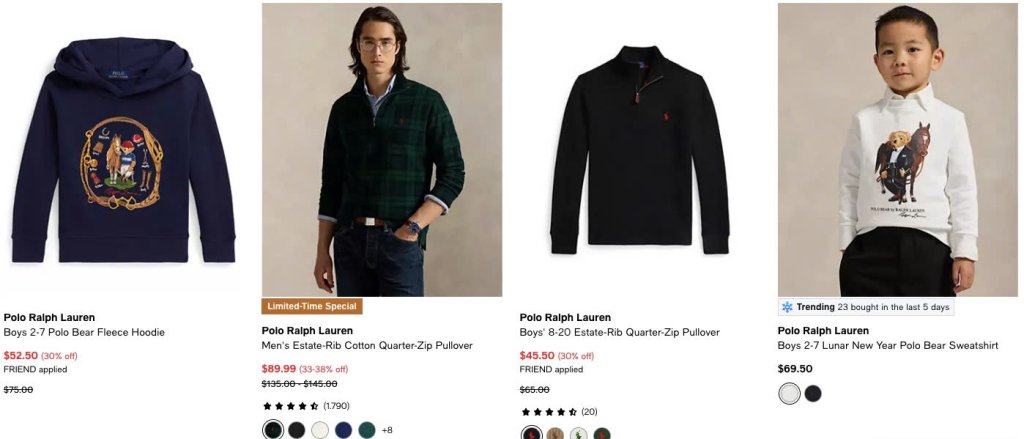Screen dimensions: 1024x439
Task: Open the Boys 2-7 Polo Bear Fleece Hoodie link
Action: 84,332
